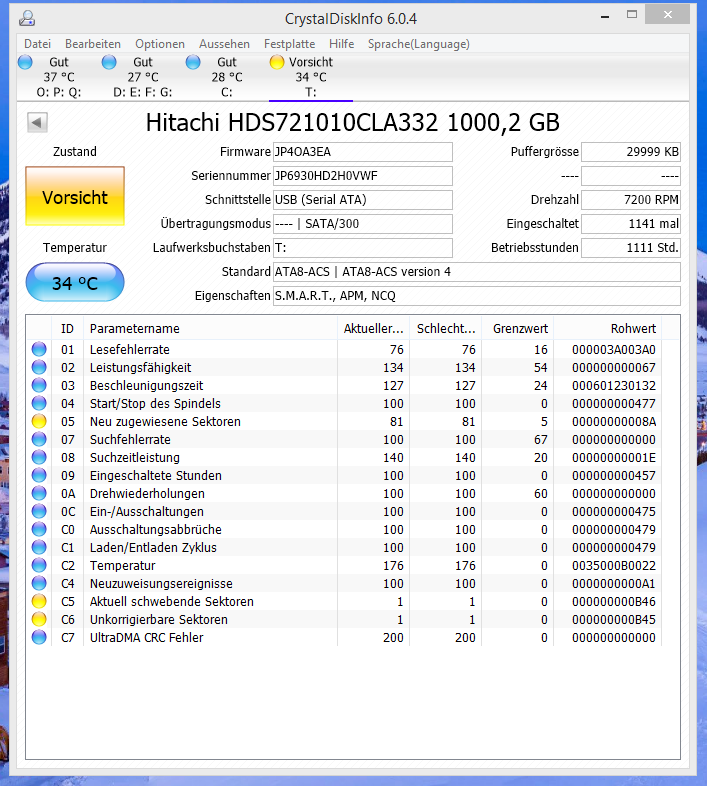The height and width of the screenshot is (786, 707).
Task: Click status orb for Neuzuweisungsereignisse row
Action: [39, 583]
